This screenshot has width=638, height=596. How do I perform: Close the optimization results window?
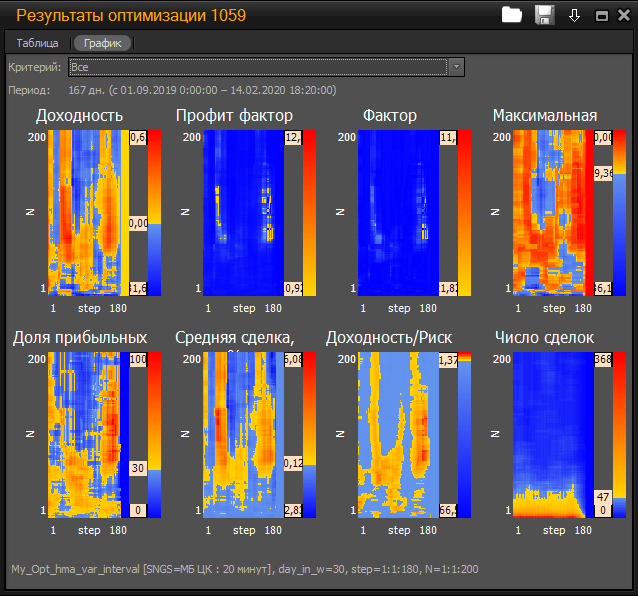click(x=622, y=16)
